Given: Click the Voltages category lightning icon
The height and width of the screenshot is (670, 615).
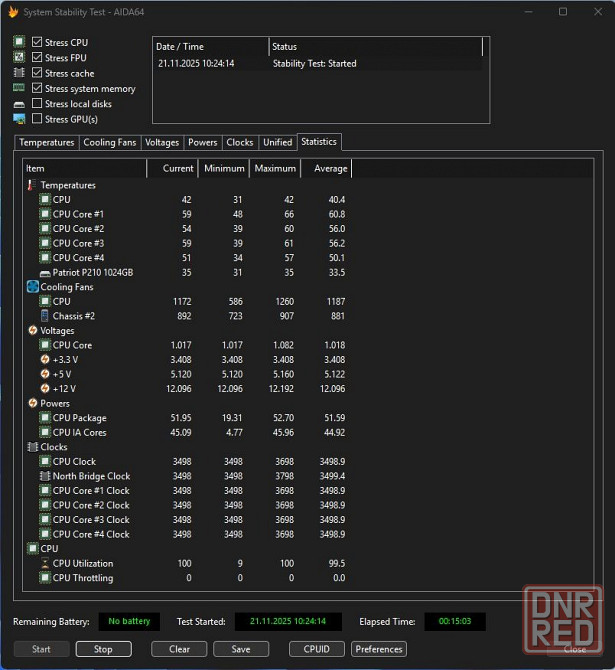Looking at the screenshot, I should 32,330.
